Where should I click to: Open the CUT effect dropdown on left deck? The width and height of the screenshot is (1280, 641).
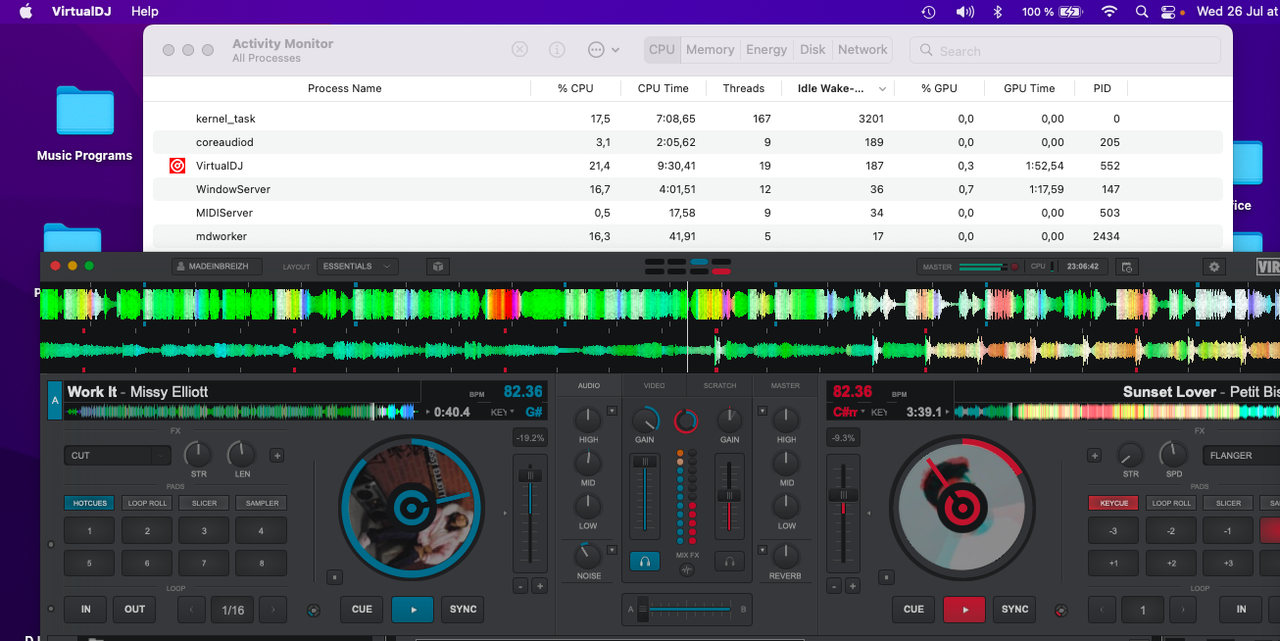pos(118,455)
